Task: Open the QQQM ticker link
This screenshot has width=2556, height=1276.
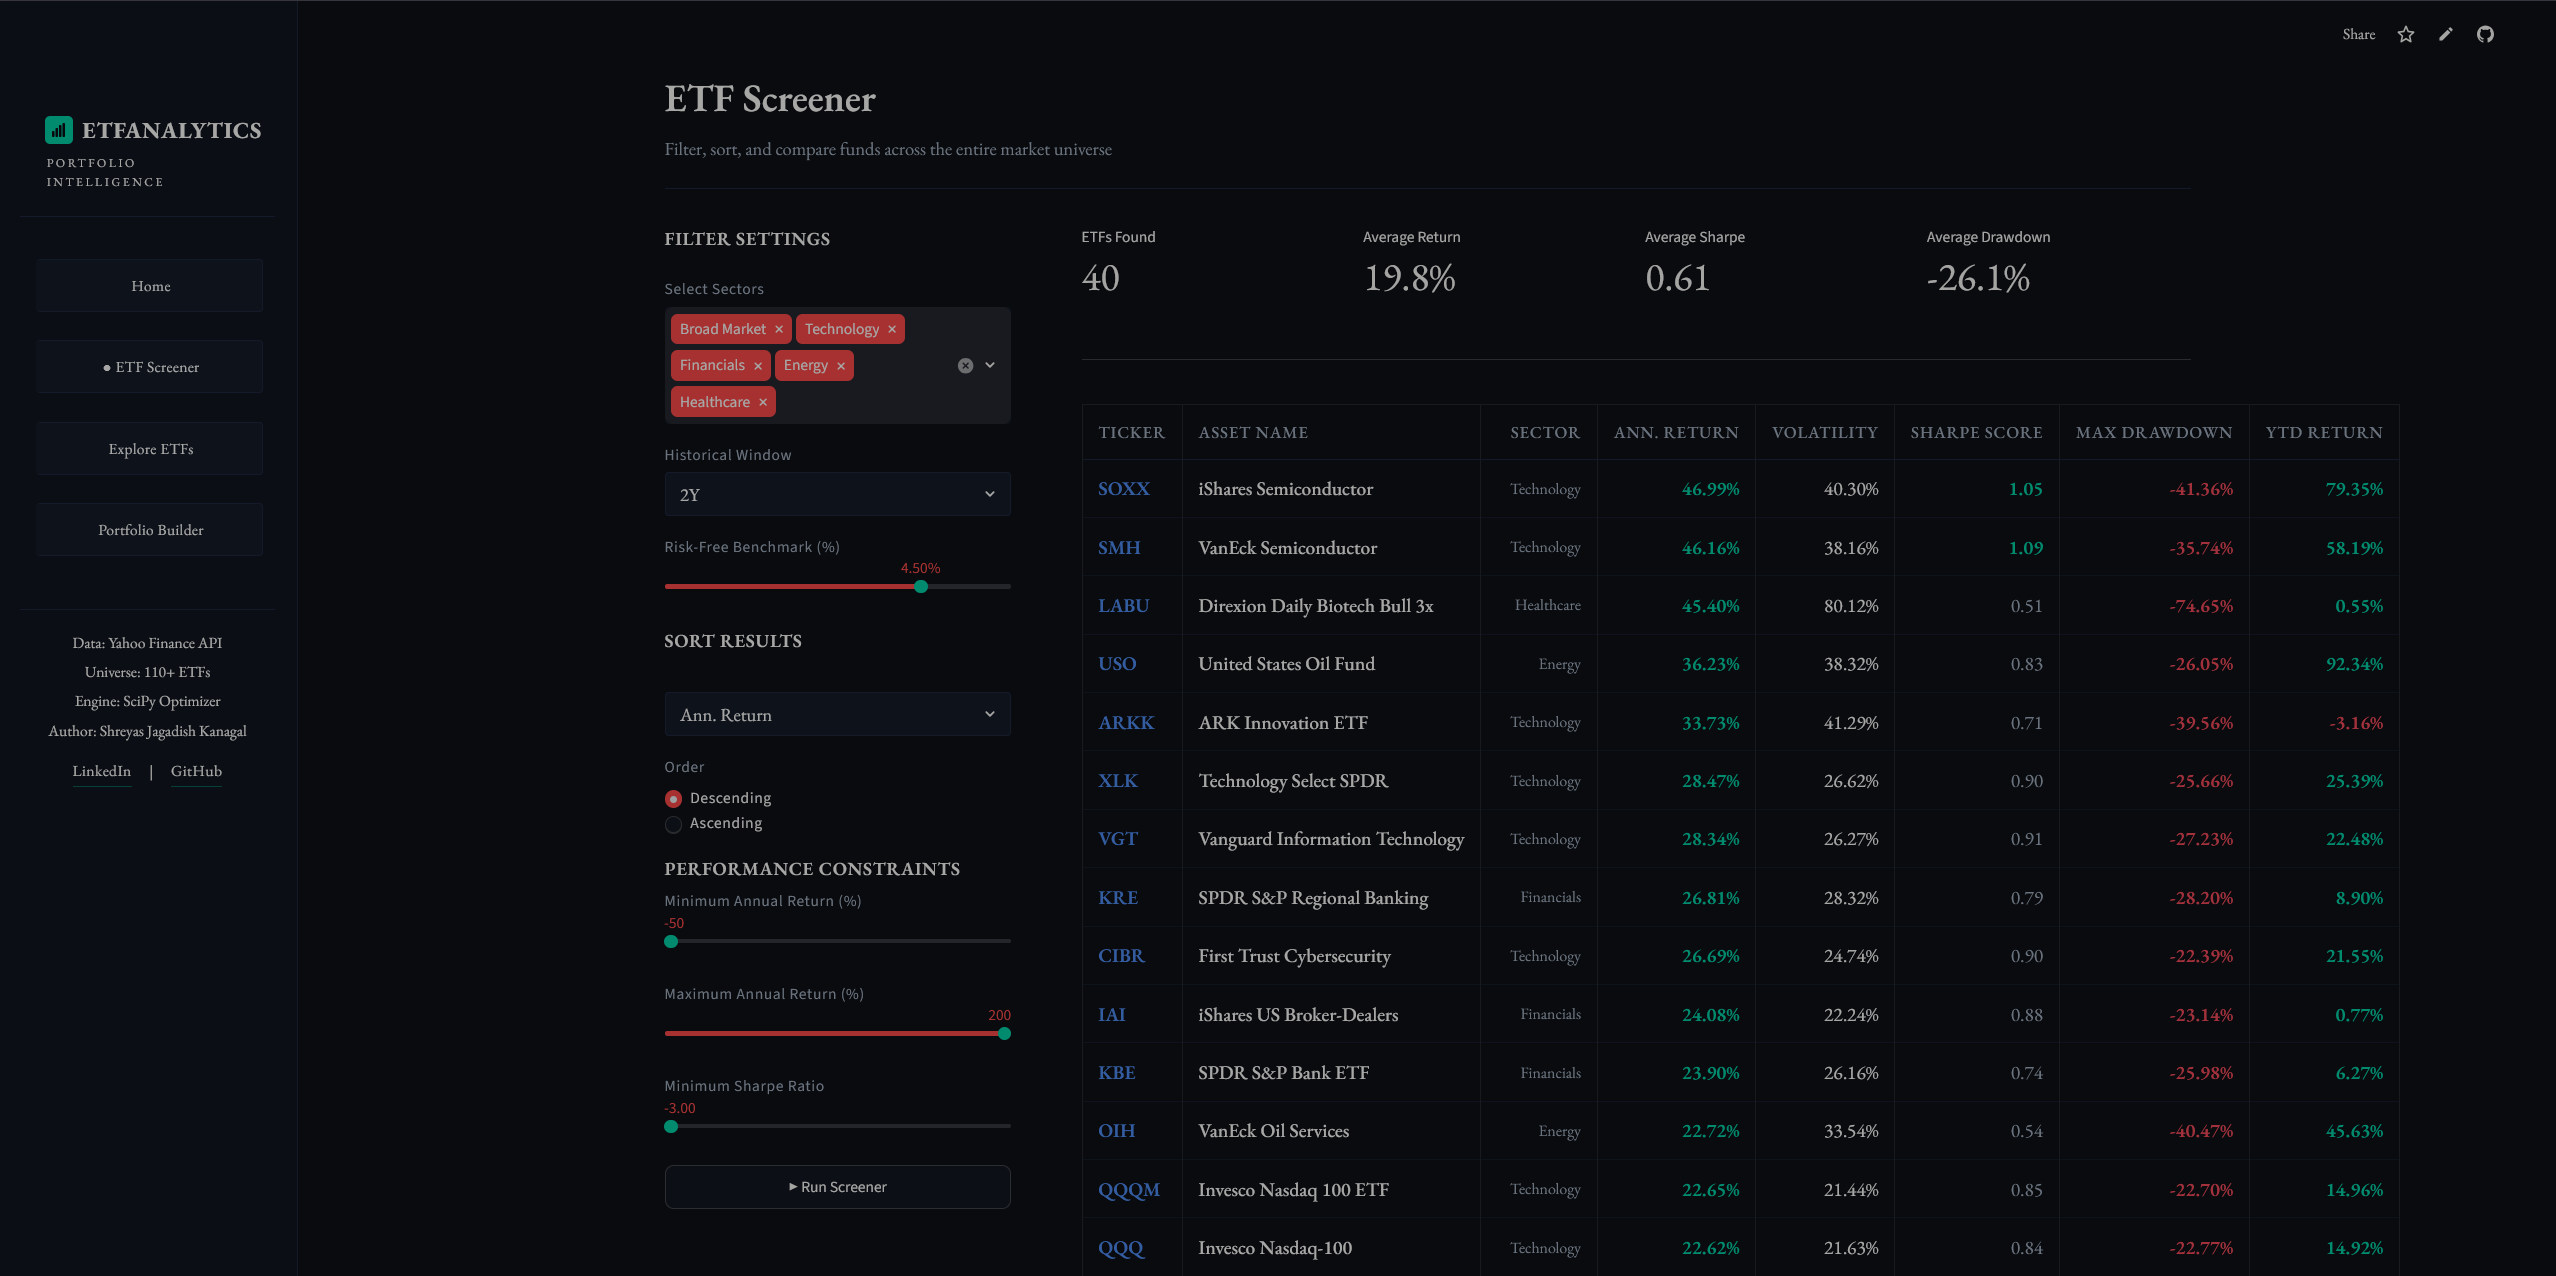Action: [1129, 1190]
